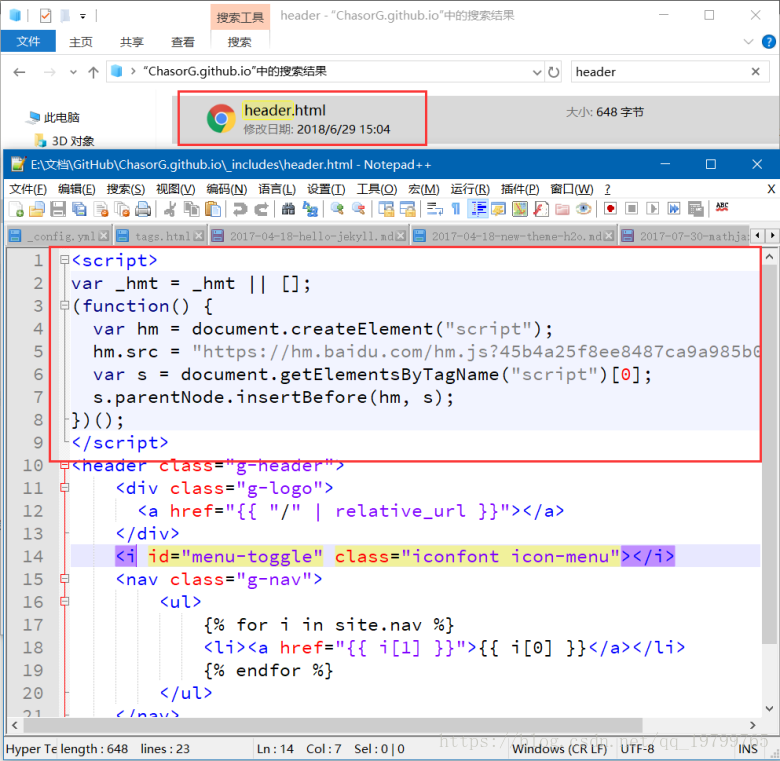Redo the edit via toolbar arrow
This screenshot has height=761, width=780.
pyautogui.click(x=261, y=209)
